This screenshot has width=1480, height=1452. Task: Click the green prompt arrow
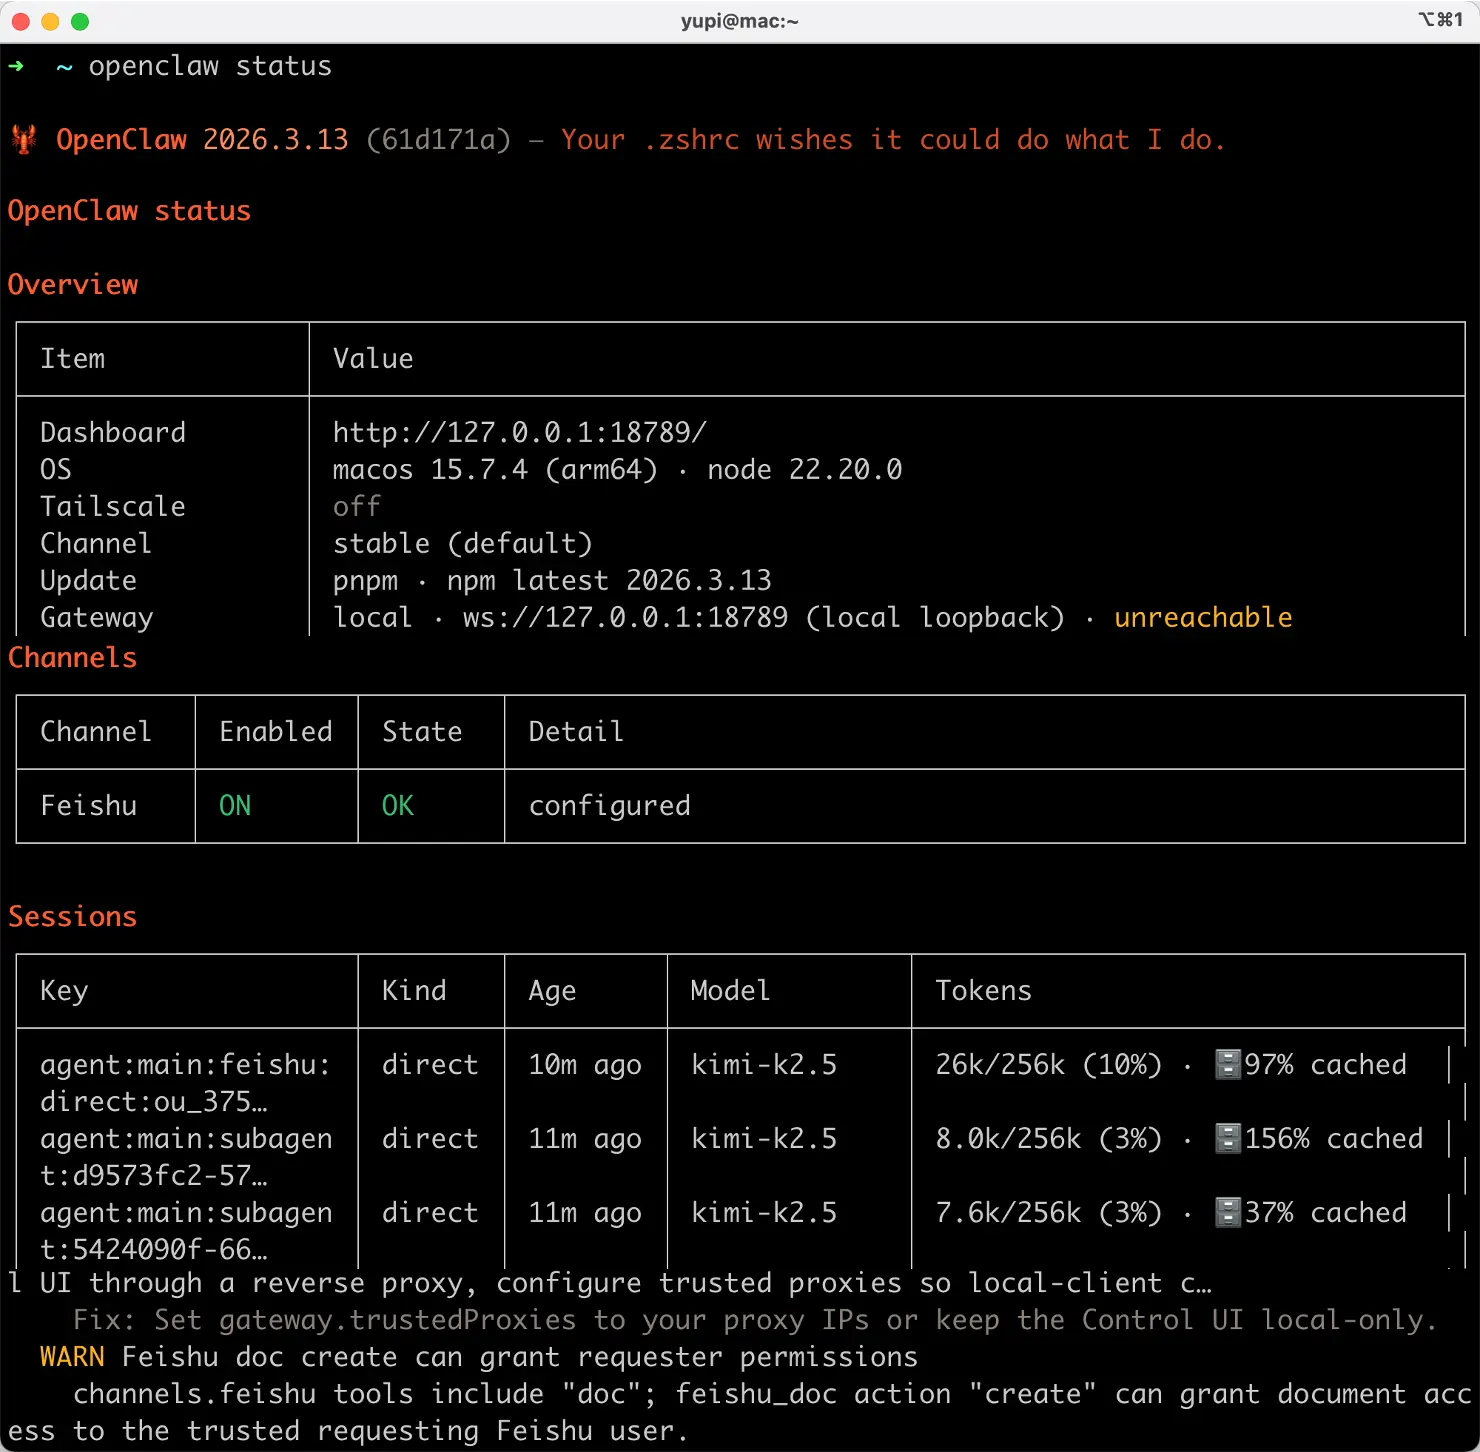pyautogui.click(x=16, y=66)
